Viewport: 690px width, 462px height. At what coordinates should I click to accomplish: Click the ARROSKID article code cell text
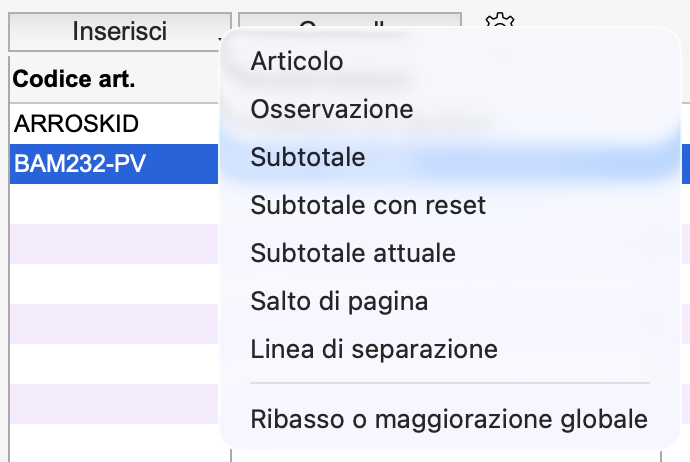[76, 124]
